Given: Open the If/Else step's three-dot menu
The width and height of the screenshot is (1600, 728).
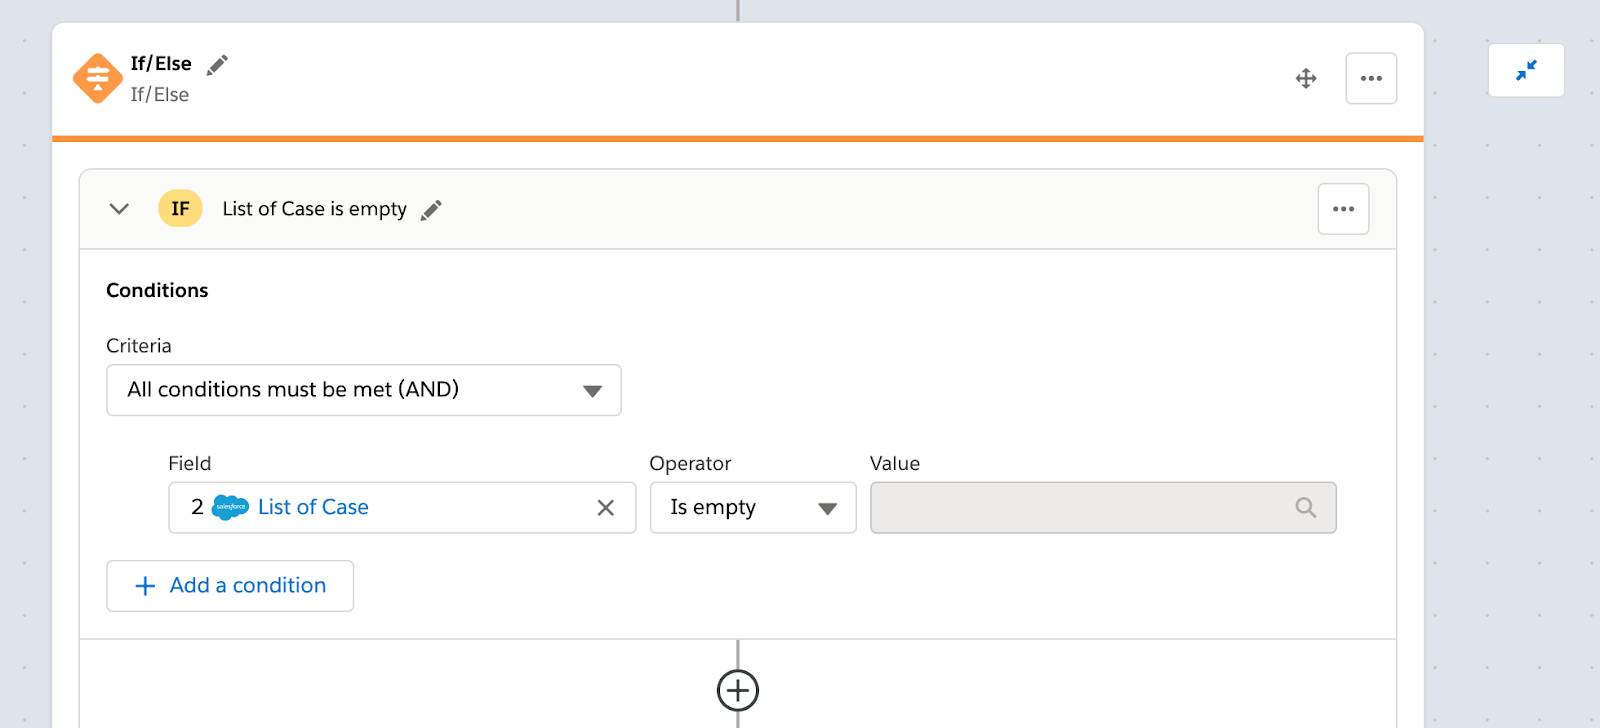Looking at the screenshot, I should coord(1371,78).
